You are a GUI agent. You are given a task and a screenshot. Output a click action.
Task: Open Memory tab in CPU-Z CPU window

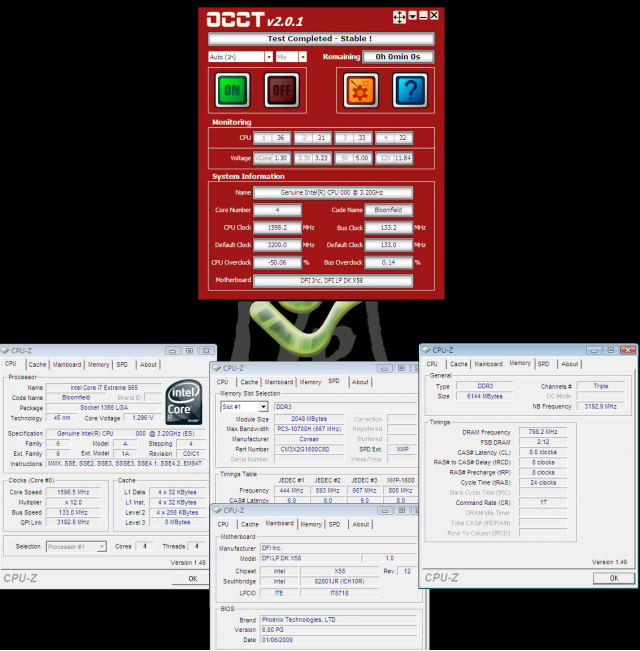click(98, 365)
